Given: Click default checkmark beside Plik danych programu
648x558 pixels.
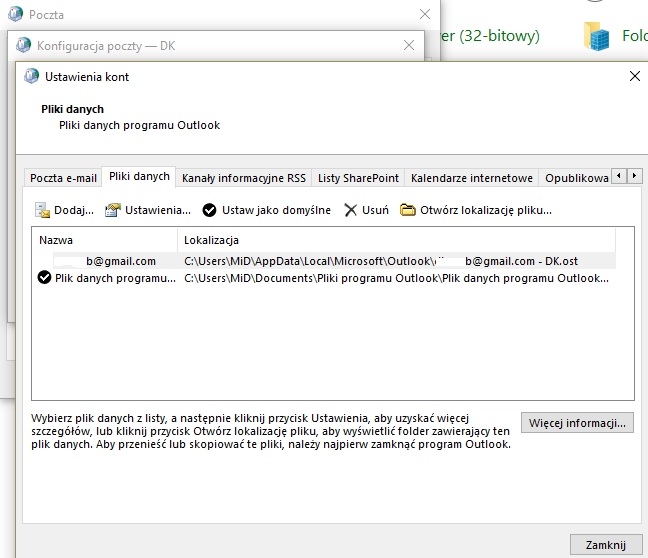Looking at the screenshot, I should pyautogui.click(x=44, y=278).
